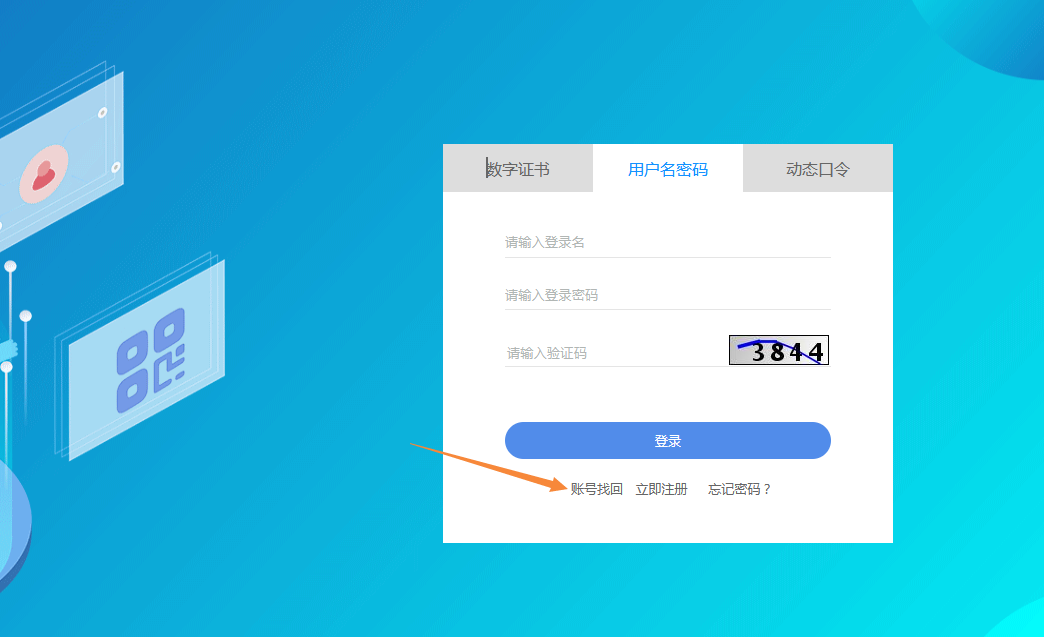Click the dark blue circle in top-right corner
The height and width of the screenshot is (637, 1044).
(990, 30)
